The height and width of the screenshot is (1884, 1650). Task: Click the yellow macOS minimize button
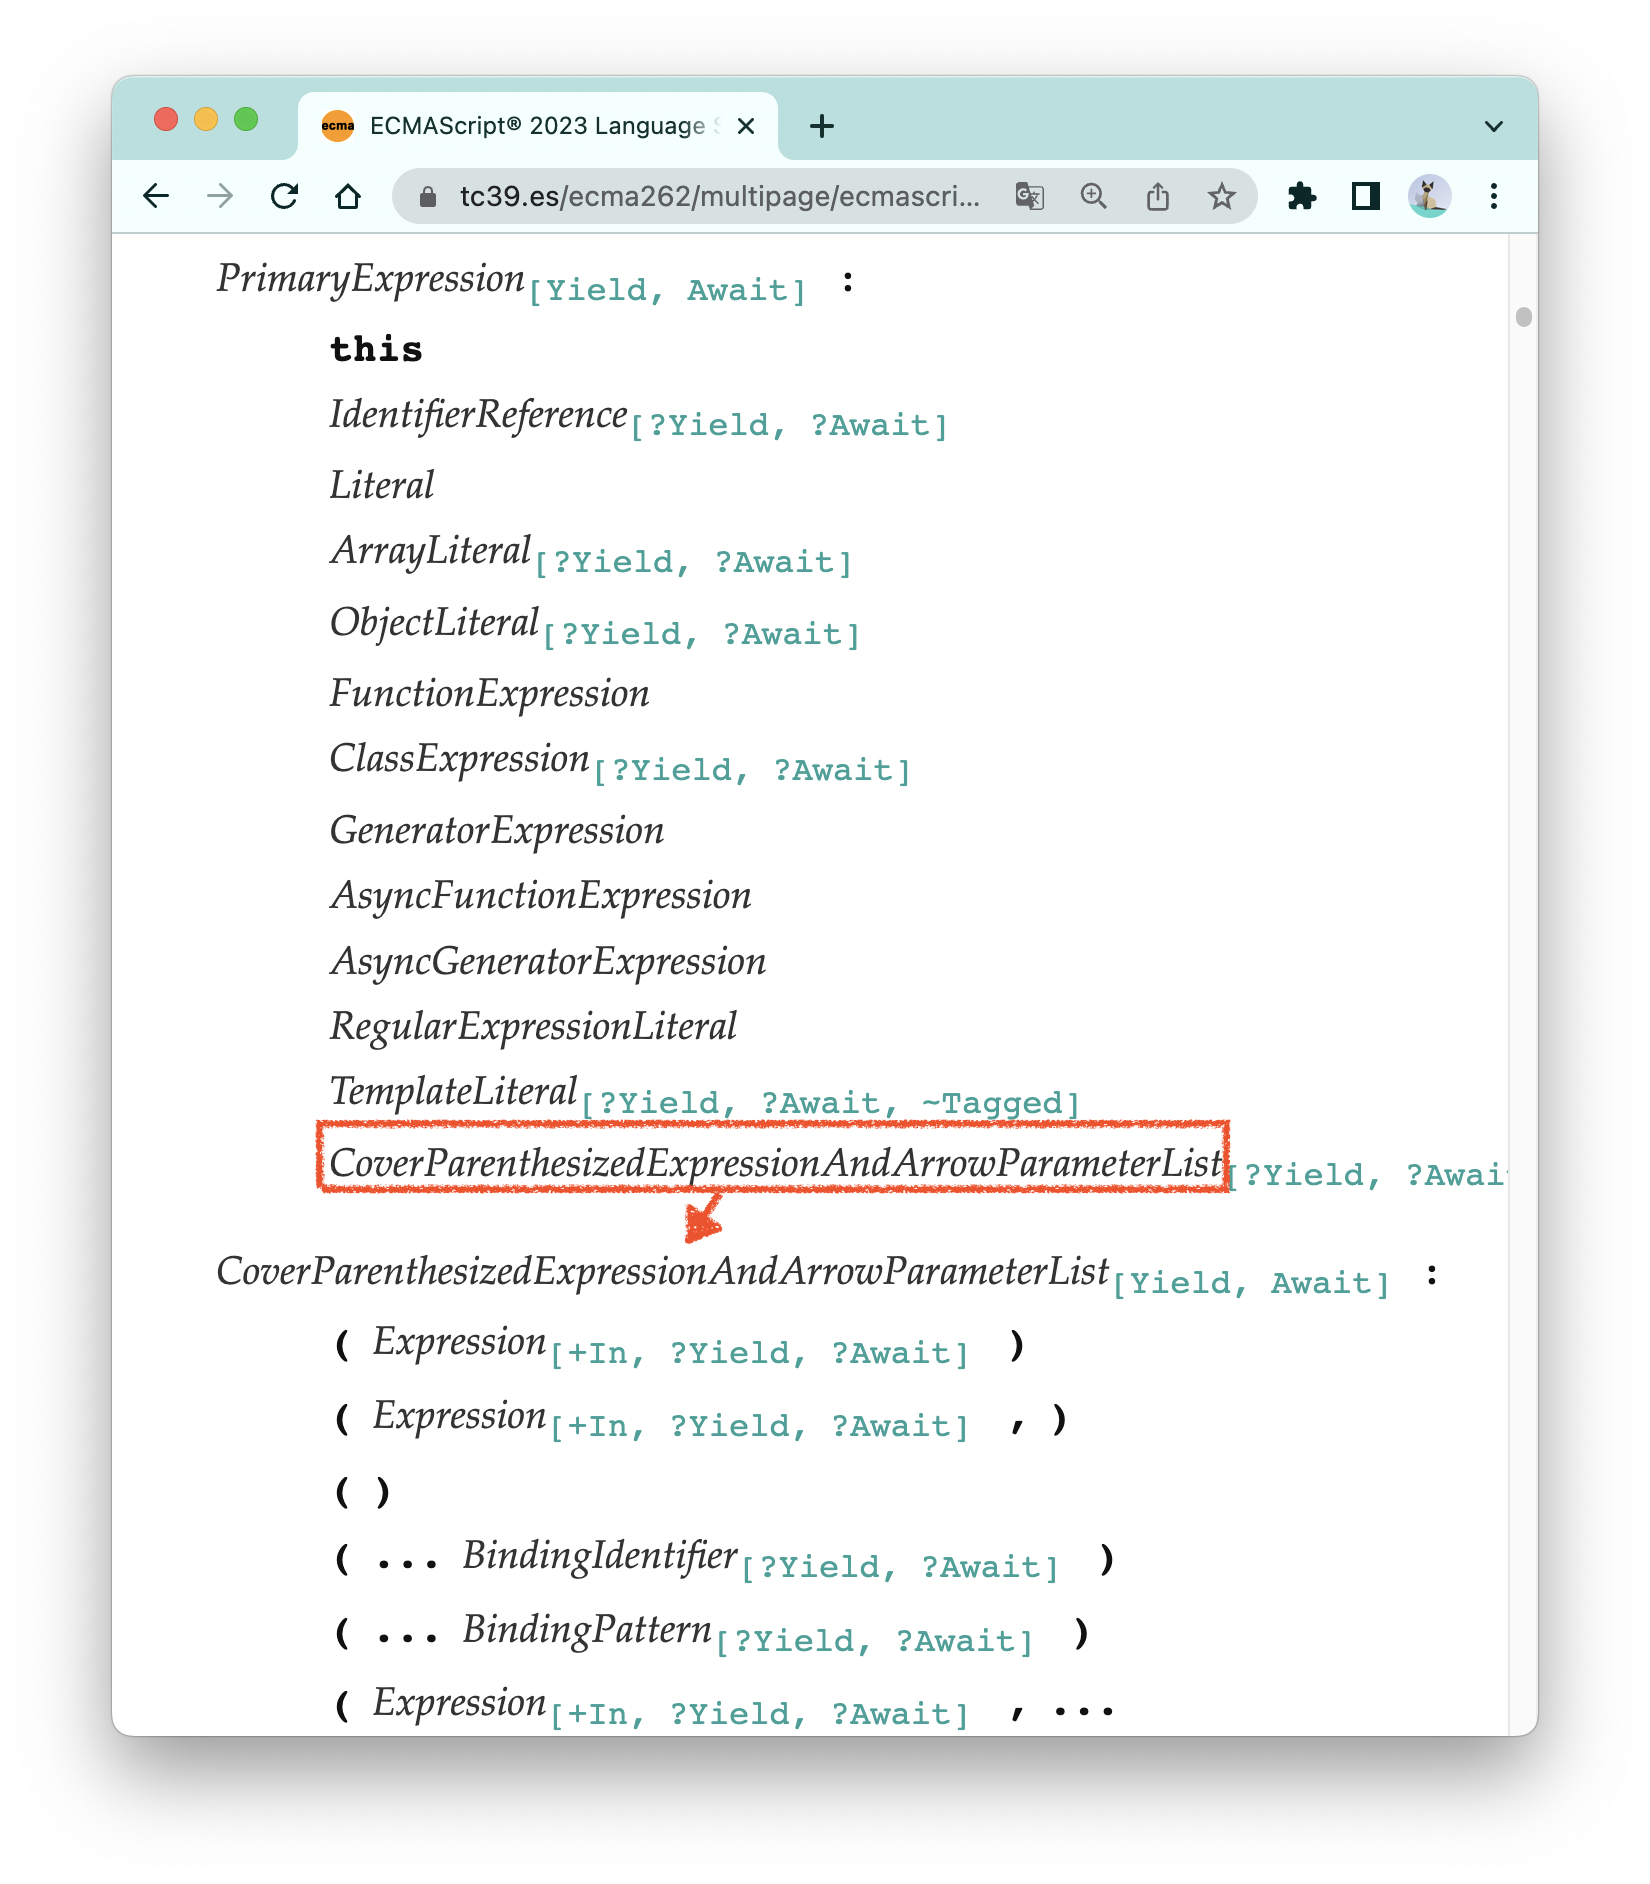point(206,120)
